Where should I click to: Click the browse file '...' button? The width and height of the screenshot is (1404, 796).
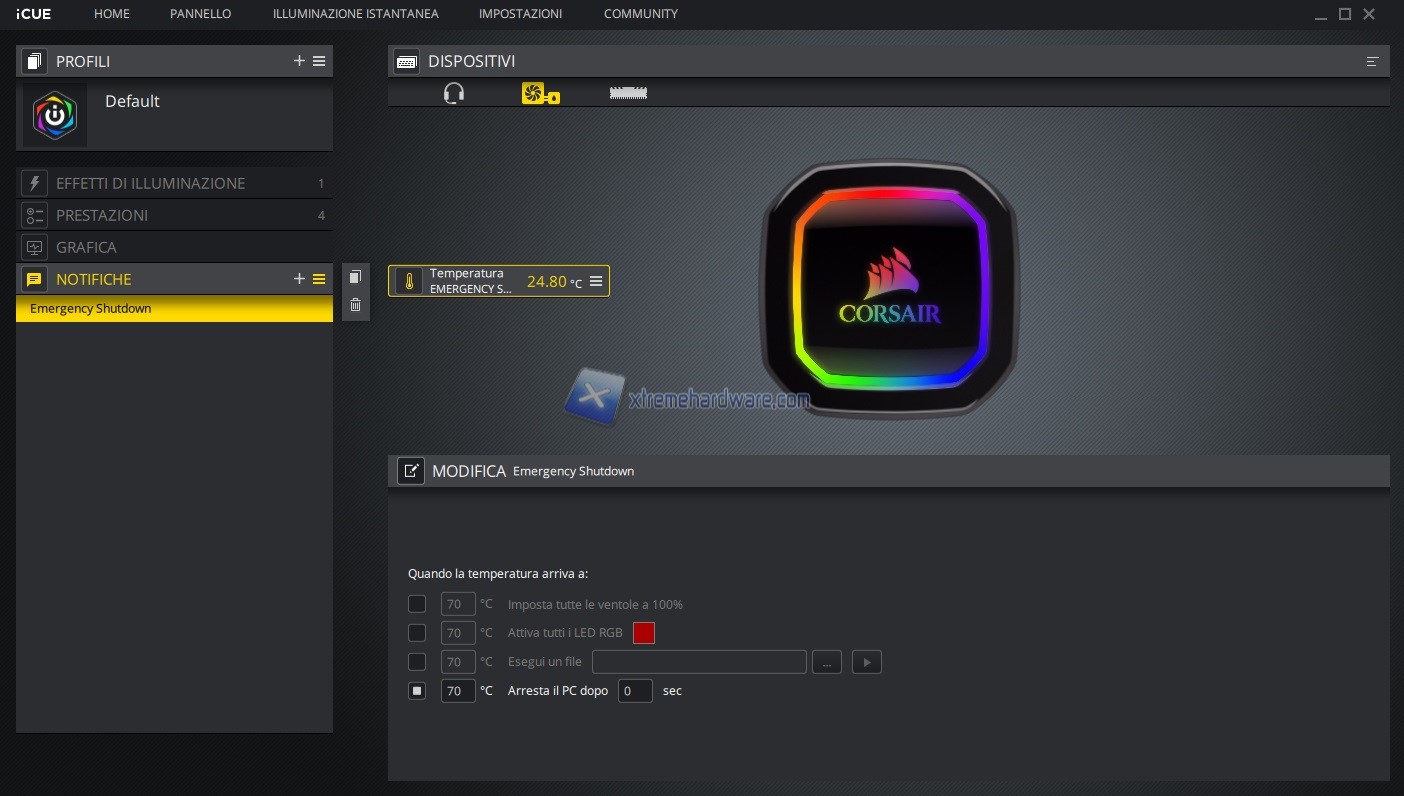826,662
